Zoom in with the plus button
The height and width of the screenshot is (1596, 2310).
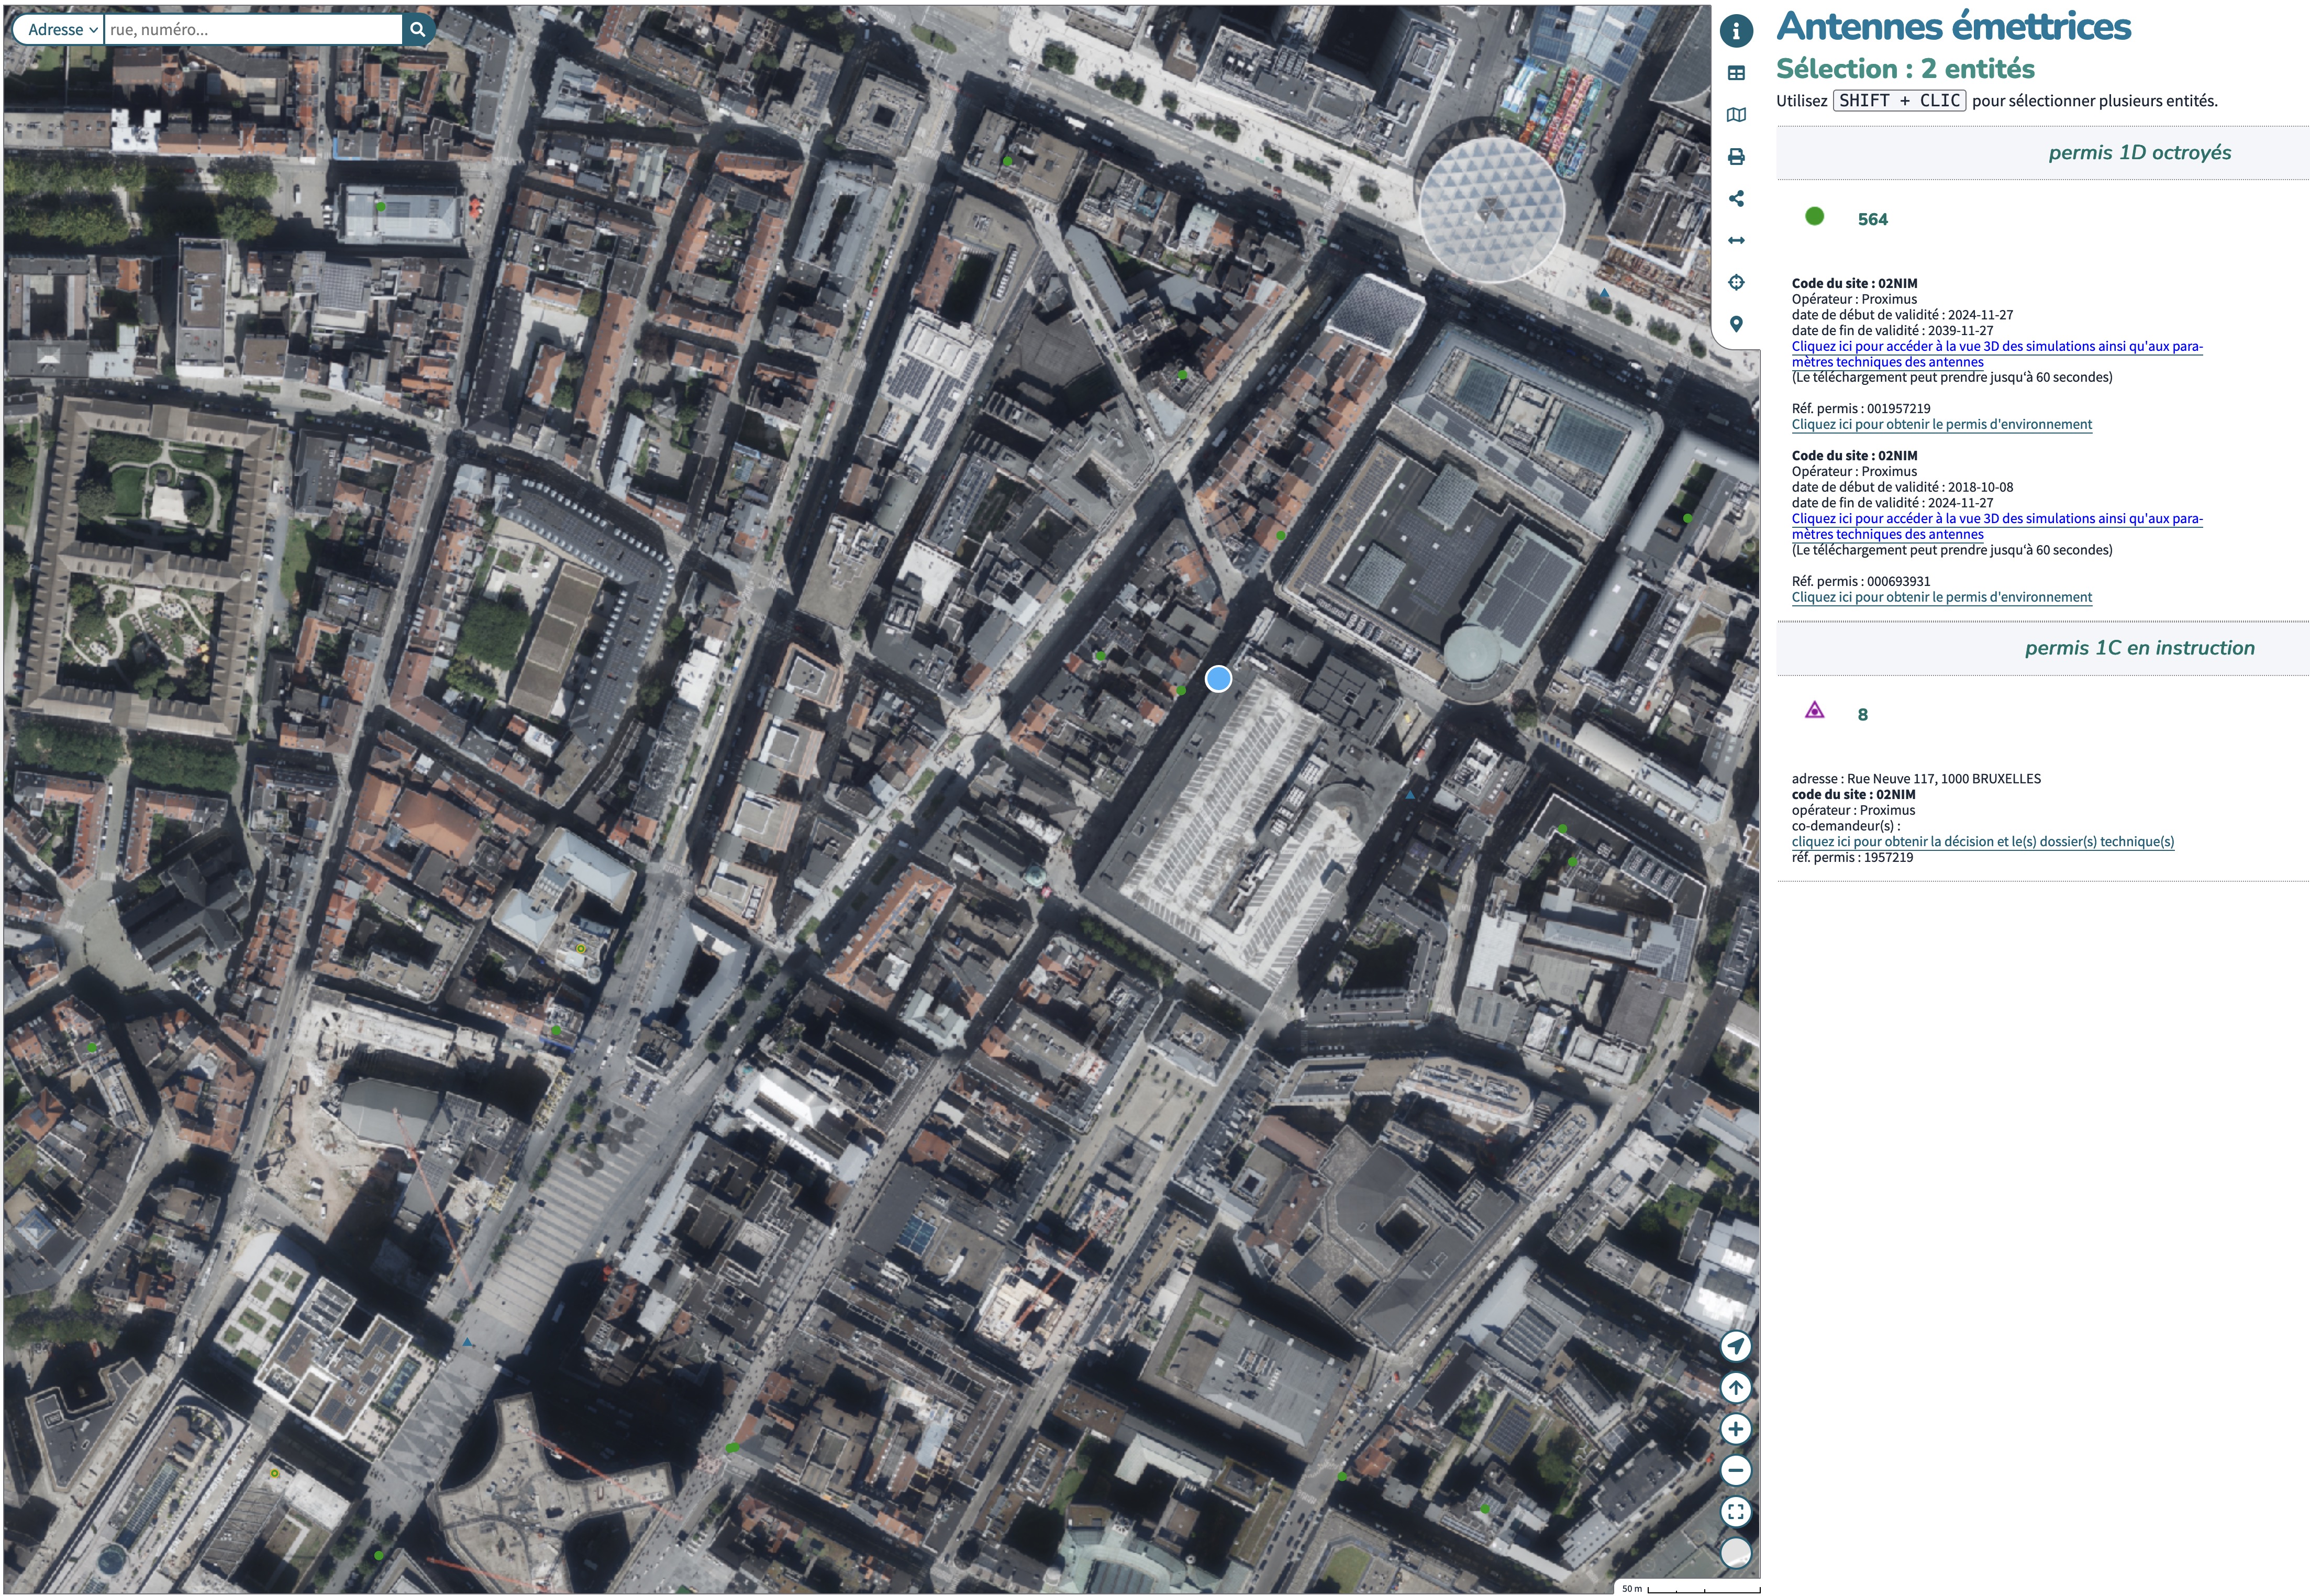click(1736, 1429)
